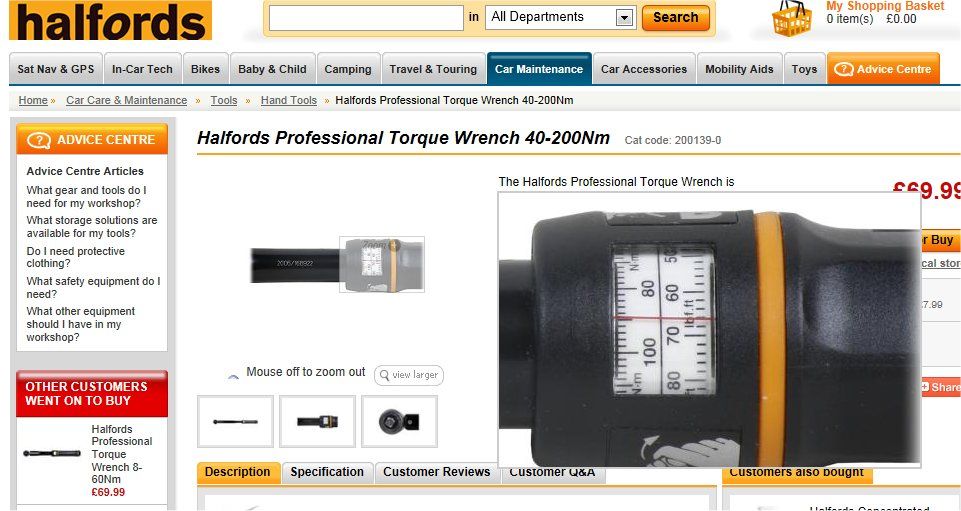This screenshot has width=961, height=511.
Task: Click the Search button
Action: click(x=675, y=18)
